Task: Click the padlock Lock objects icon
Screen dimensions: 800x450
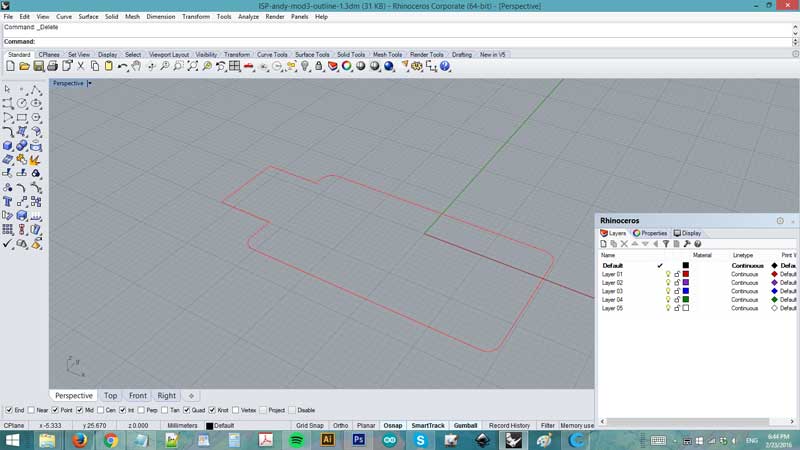Action: coord(318,66)
